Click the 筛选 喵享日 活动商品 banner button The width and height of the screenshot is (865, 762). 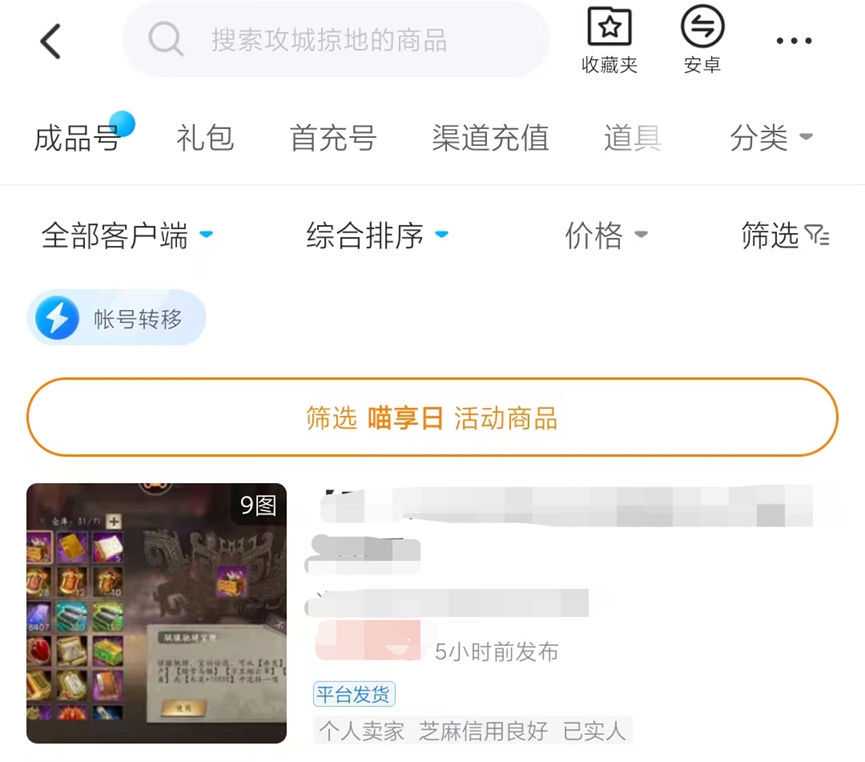[432, 417]
